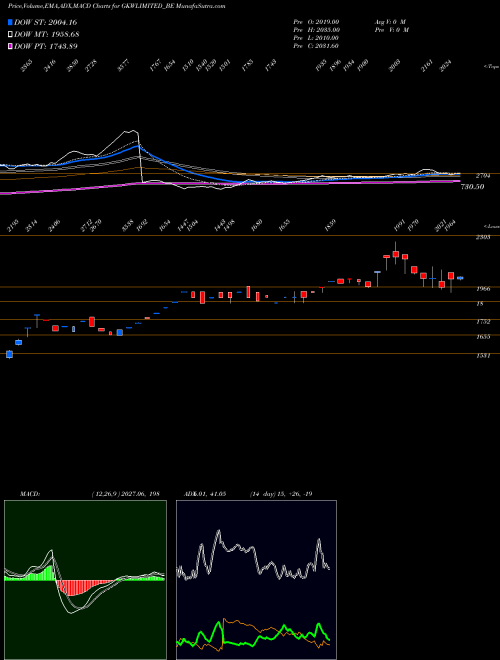Click the blue DOW ST legend swatch
Viewport: 500px width, 660px height.
[10, 22]
